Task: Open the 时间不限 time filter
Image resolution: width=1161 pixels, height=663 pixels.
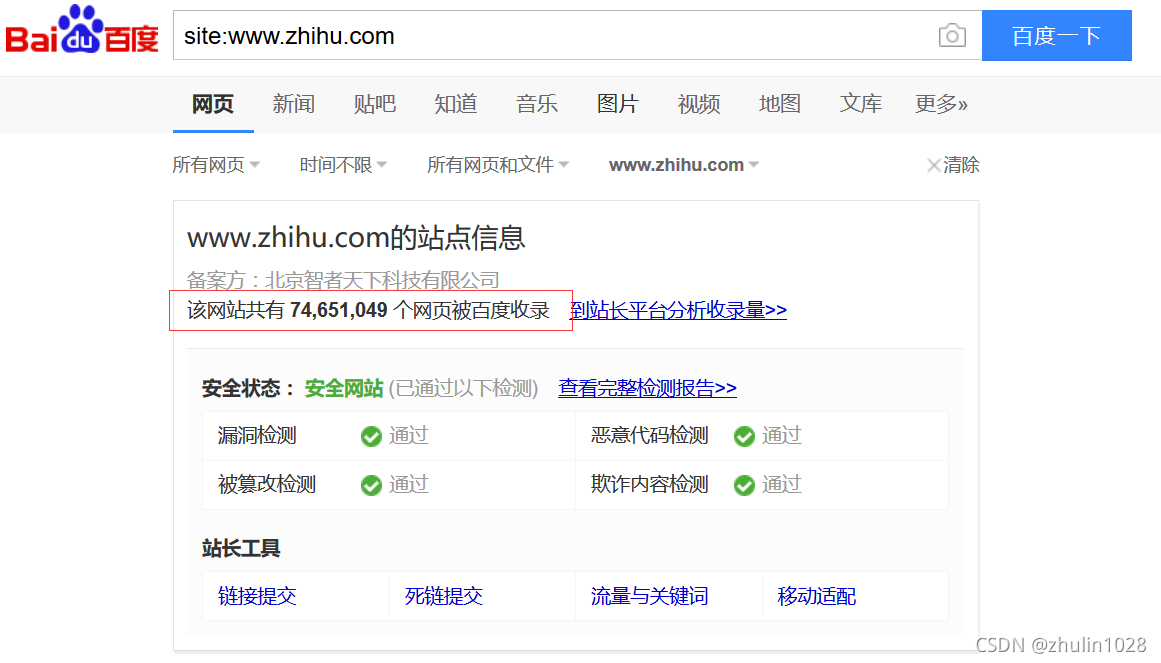Action: [344, 164]
